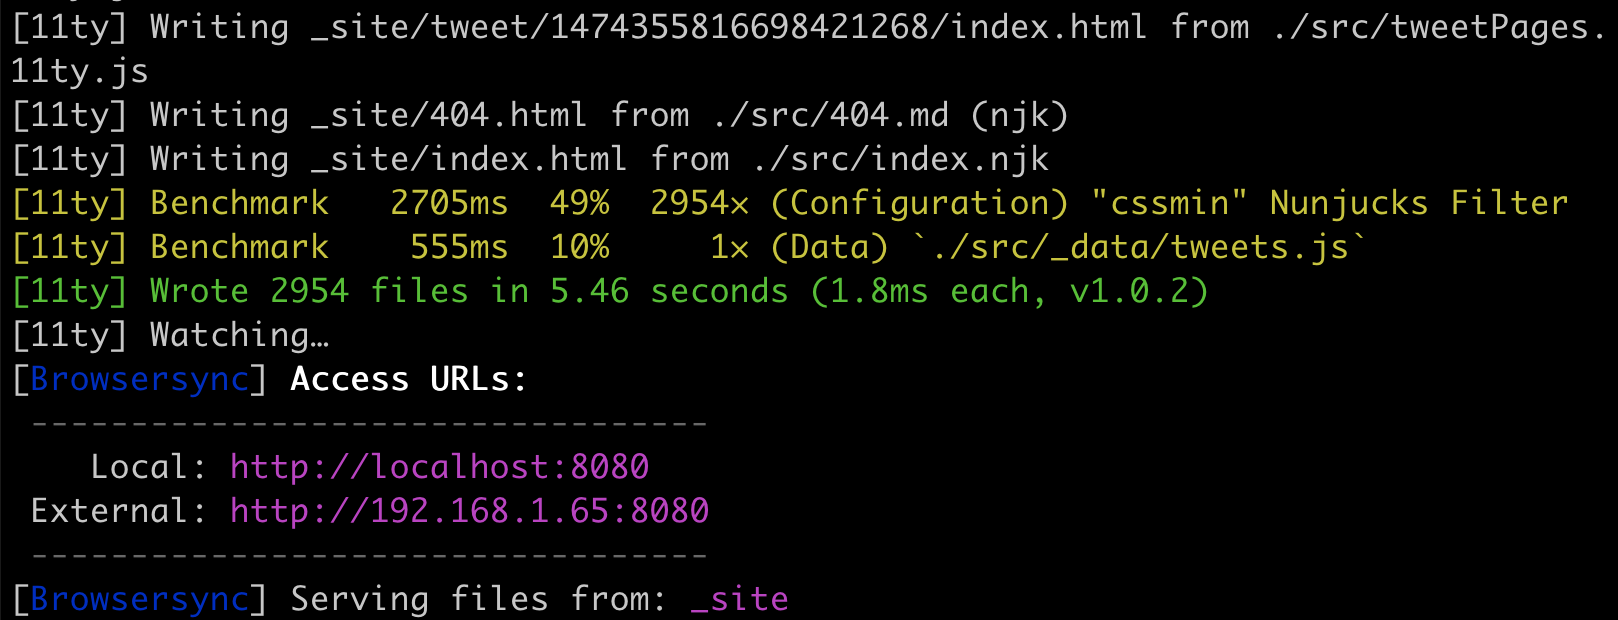This screenshot has height=620, width=1618.
Task: Click the "Access URLs:" heading text
Action: (x=408, y=379)
